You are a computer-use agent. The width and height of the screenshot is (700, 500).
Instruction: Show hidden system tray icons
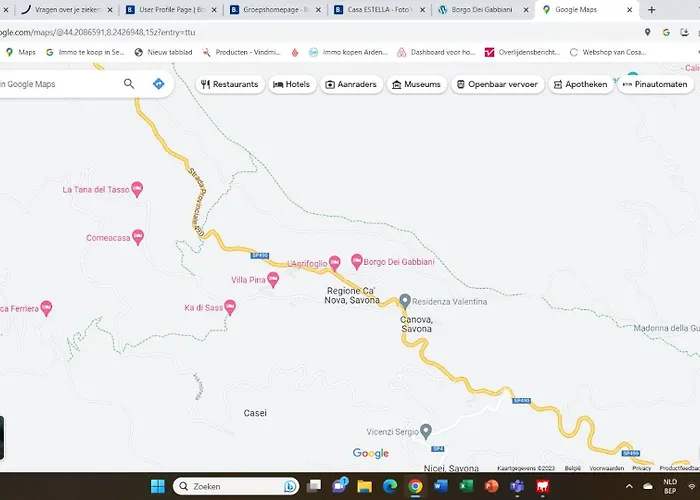point(629,486)
